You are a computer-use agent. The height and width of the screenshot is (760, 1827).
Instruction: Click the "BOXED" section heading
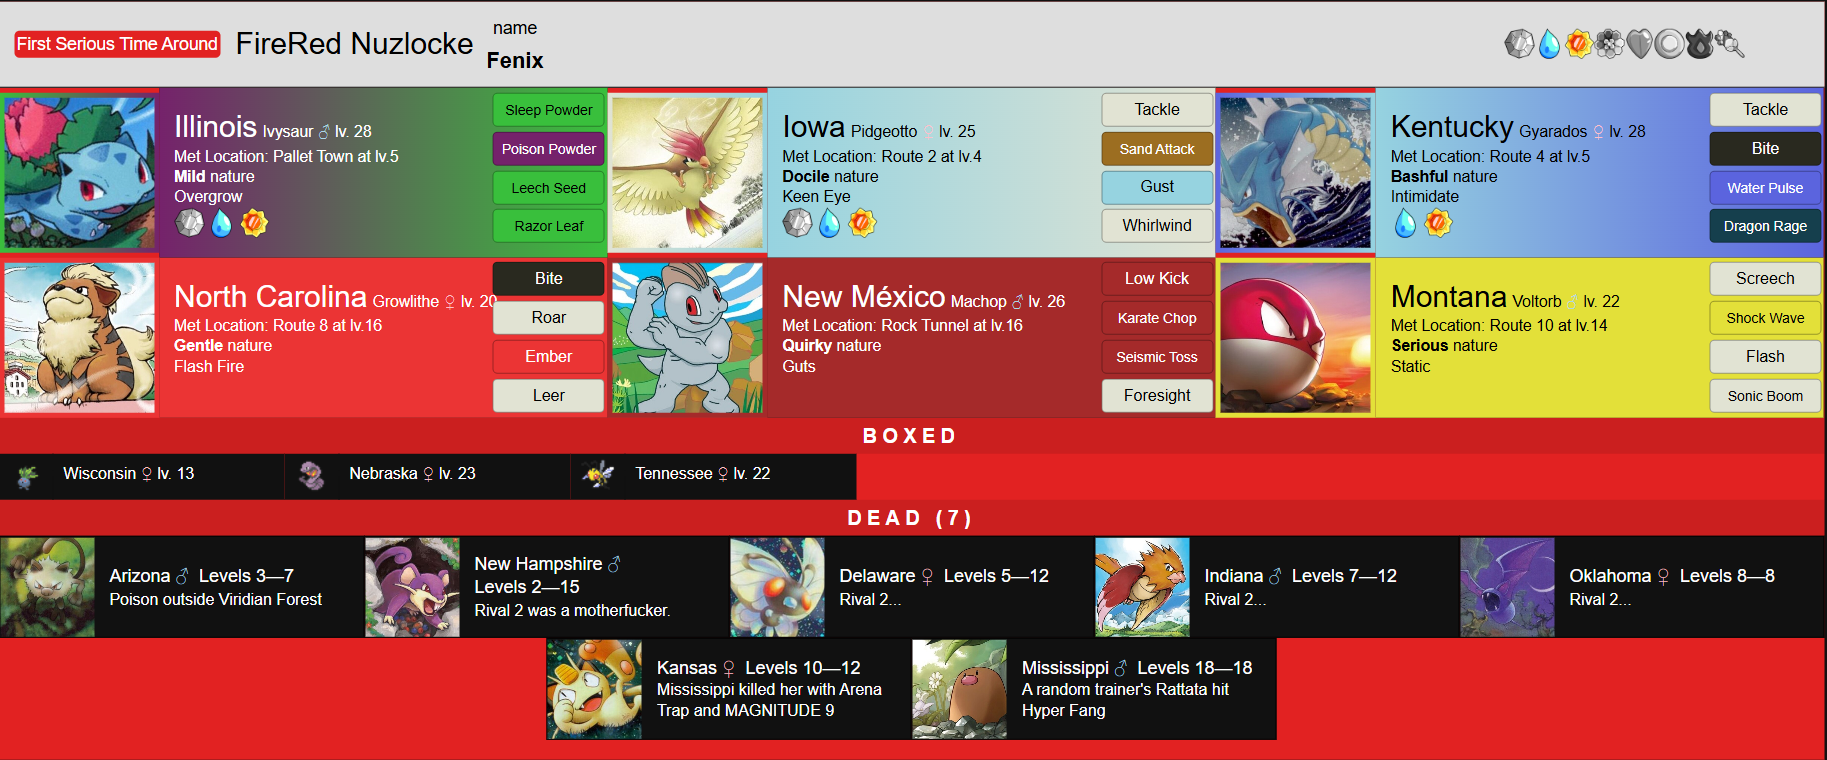coord(910,436)
